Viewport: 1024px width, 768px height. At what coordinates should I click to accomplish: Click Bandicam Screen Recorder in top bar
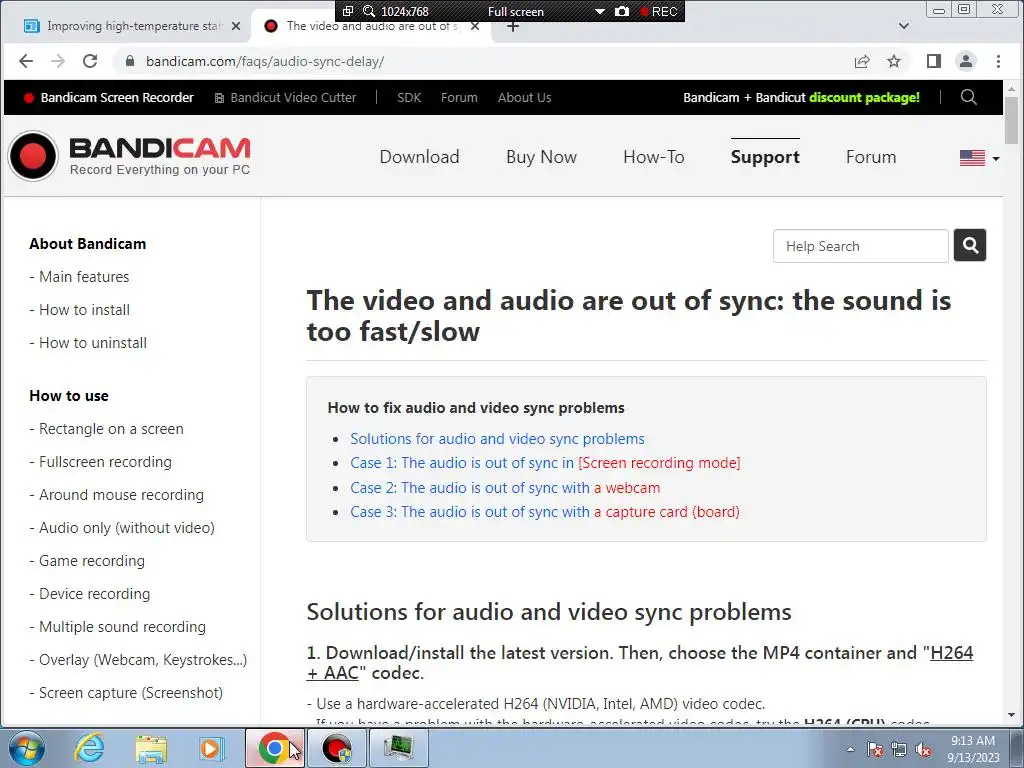click(109, 97)
